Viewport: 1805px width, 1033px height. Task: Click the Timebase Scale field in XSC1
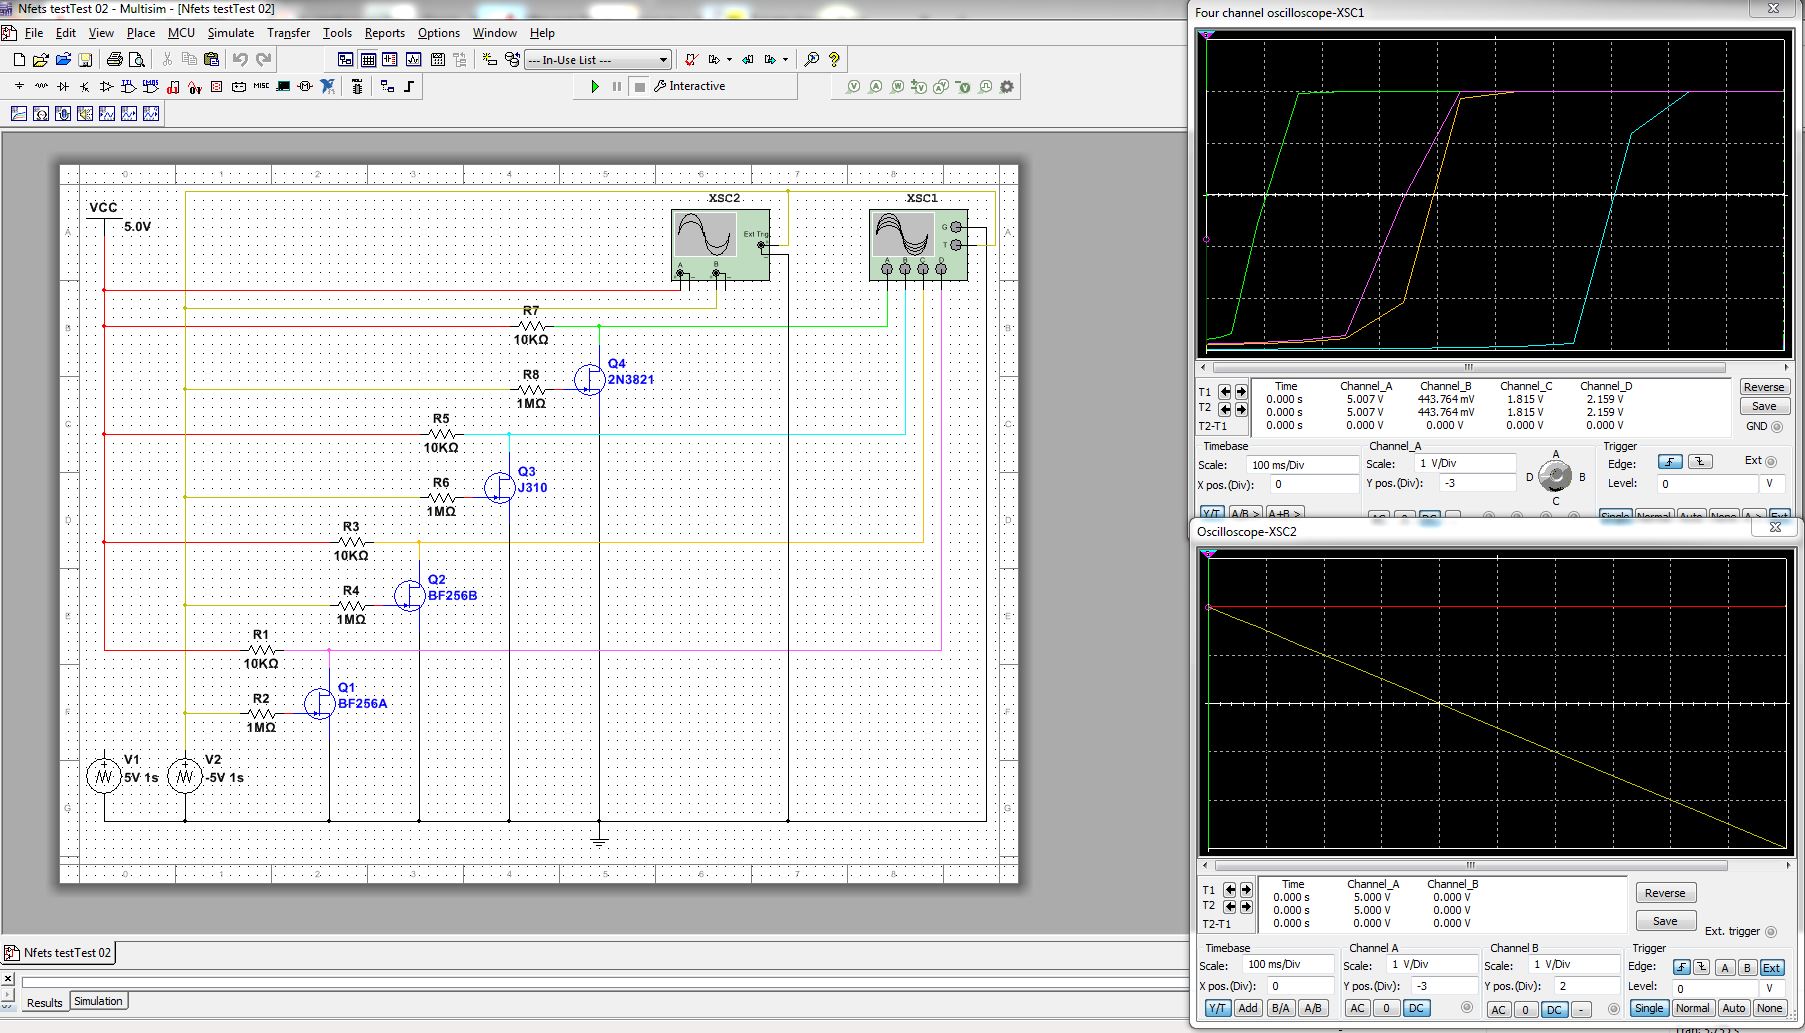(x=1302, y=465)
